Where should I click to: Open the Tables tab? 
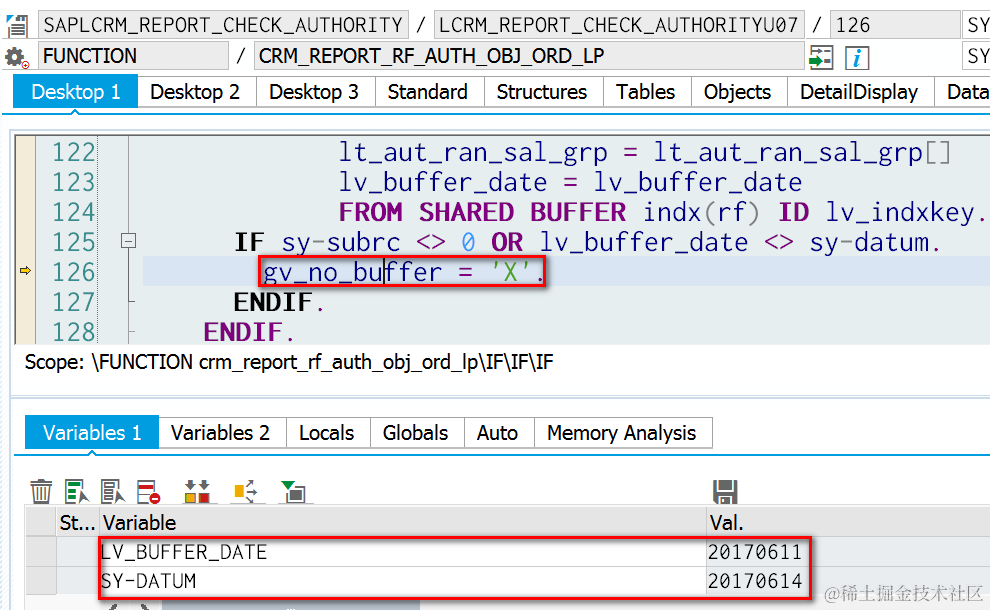(645, 92)
